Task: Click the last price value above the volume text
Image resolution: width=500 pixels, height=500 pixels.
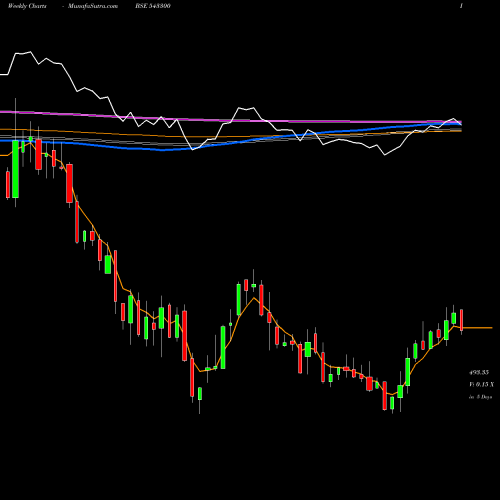Action: [479, 372]
